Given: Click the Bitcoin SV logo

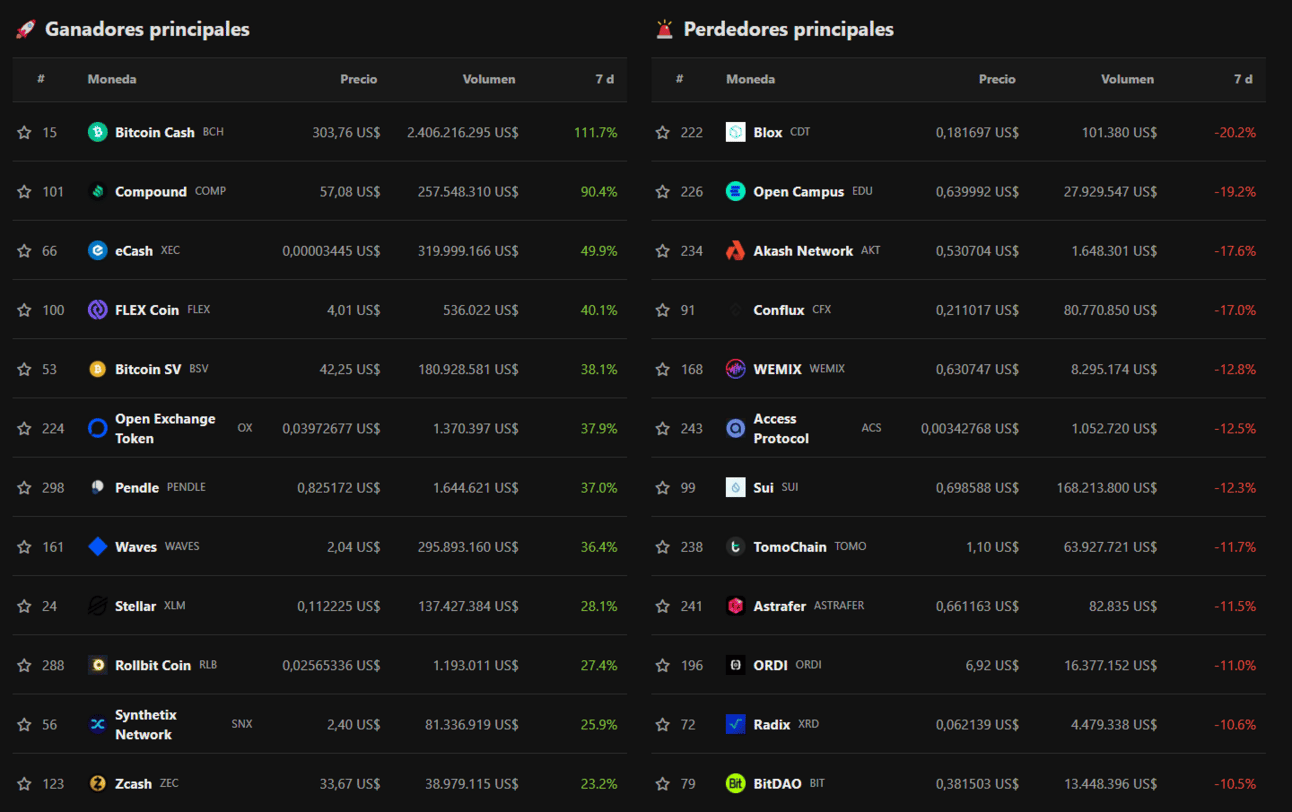Looking at the screenshot, I should [97, 369].
